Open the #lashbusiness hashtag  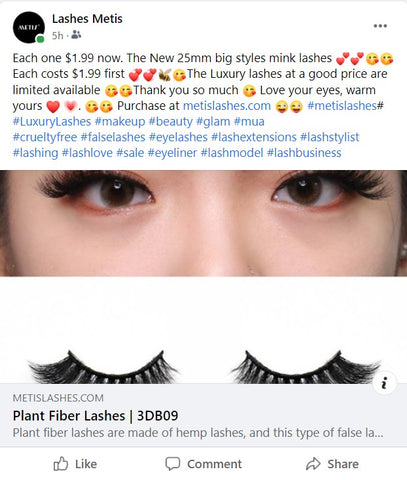point(304,153)
